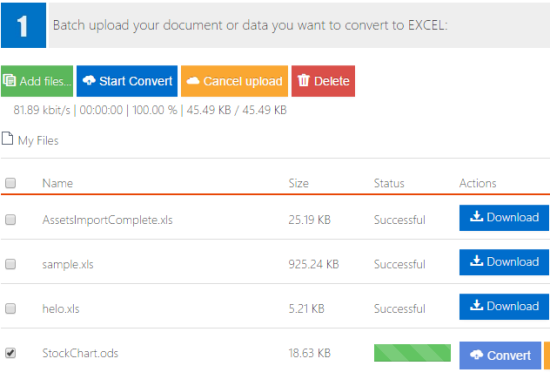Click the Cancel upload button
The height and width of the screenshot is (386, 550).
(234, 81)
